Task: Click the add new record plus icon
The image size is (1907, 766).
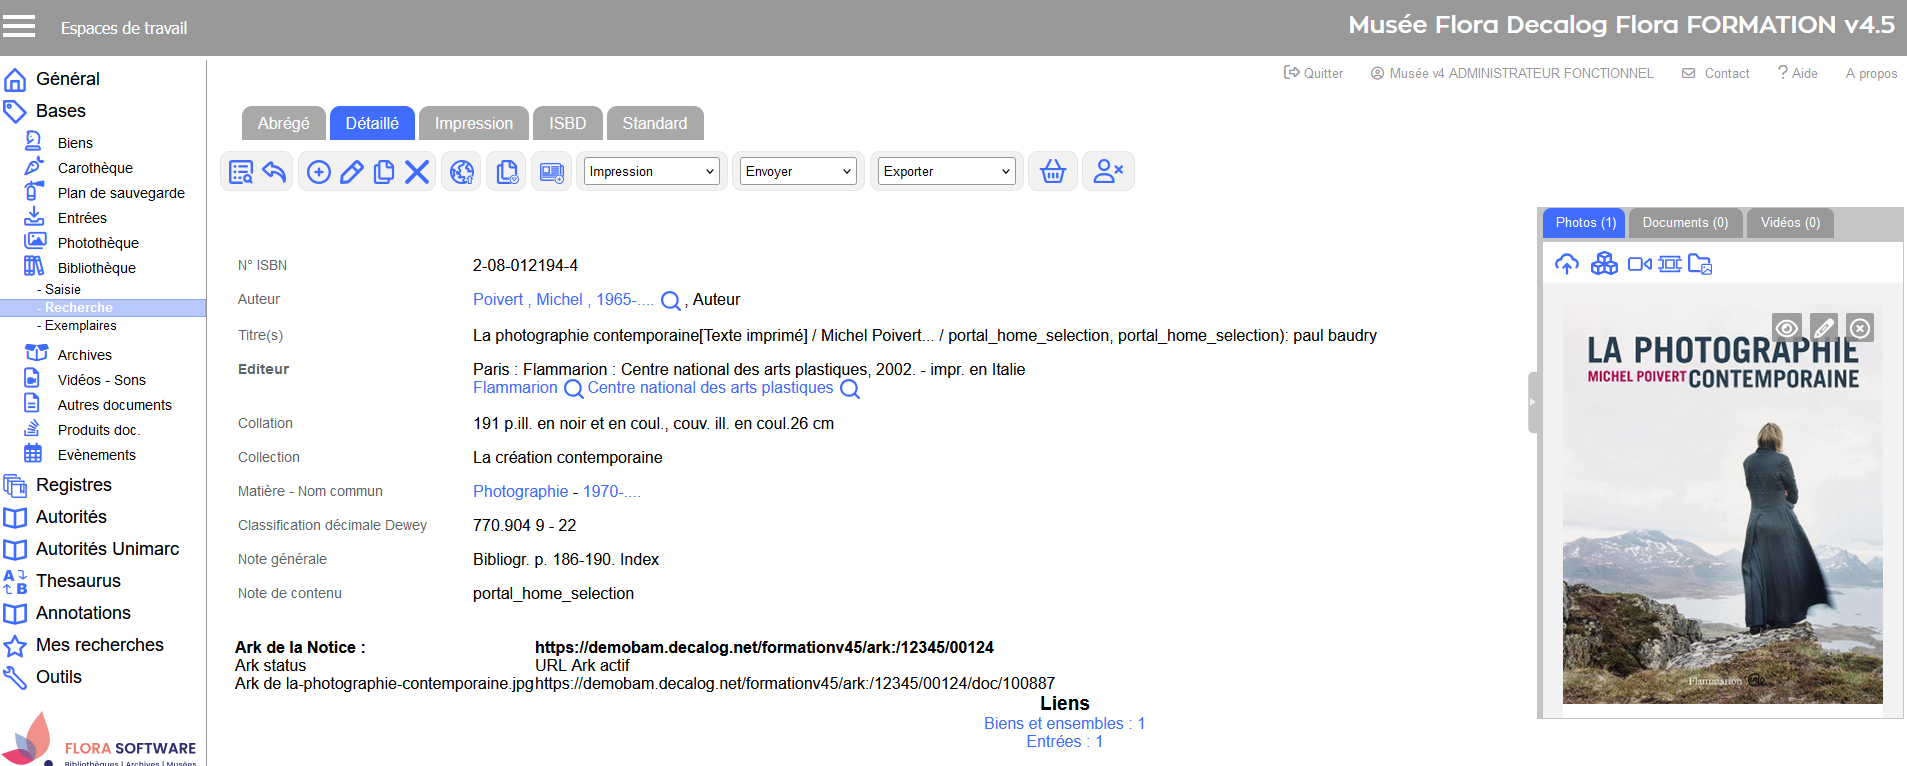Action: point(318,172)
